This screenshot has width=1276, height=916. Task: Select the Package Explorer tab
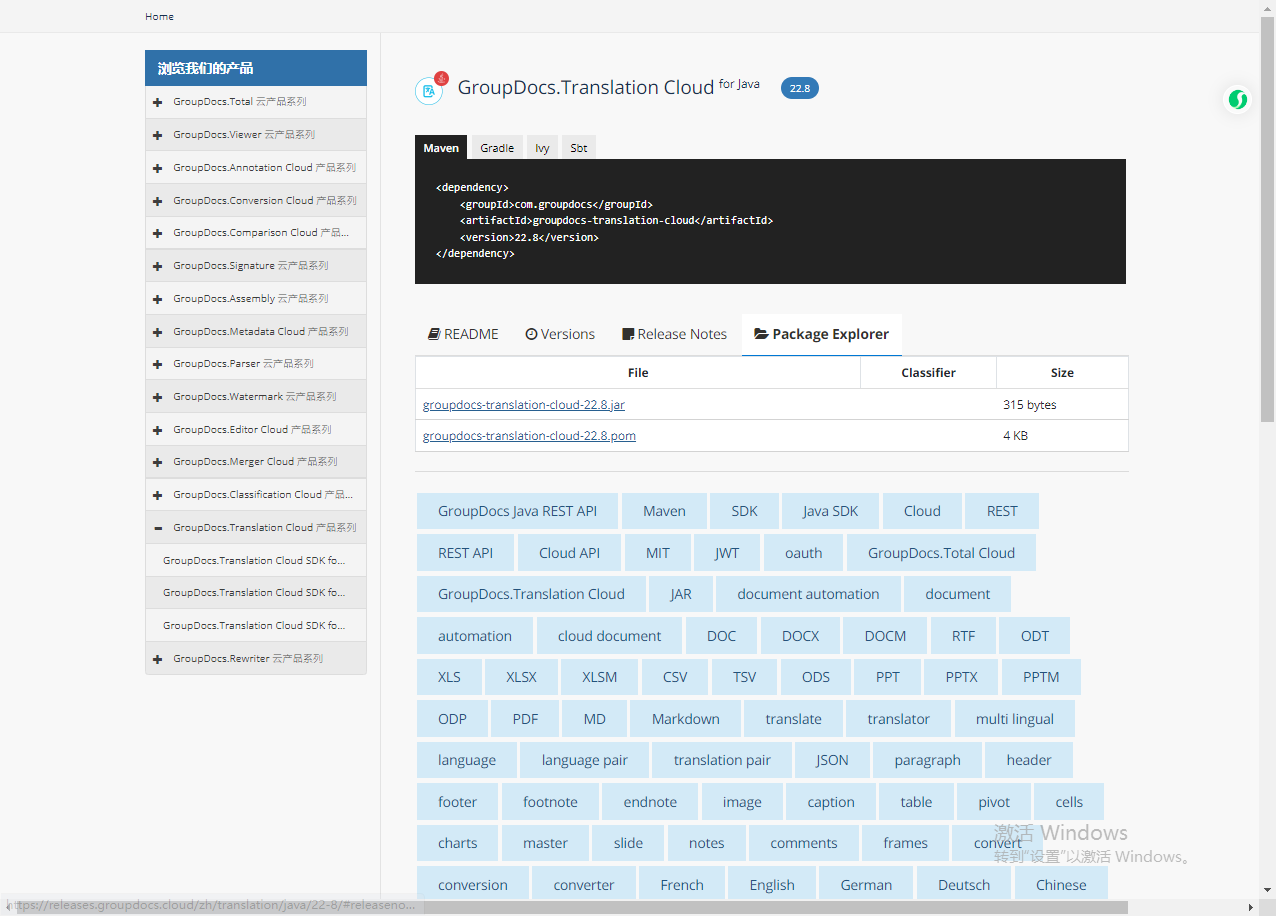click(822, 334)
